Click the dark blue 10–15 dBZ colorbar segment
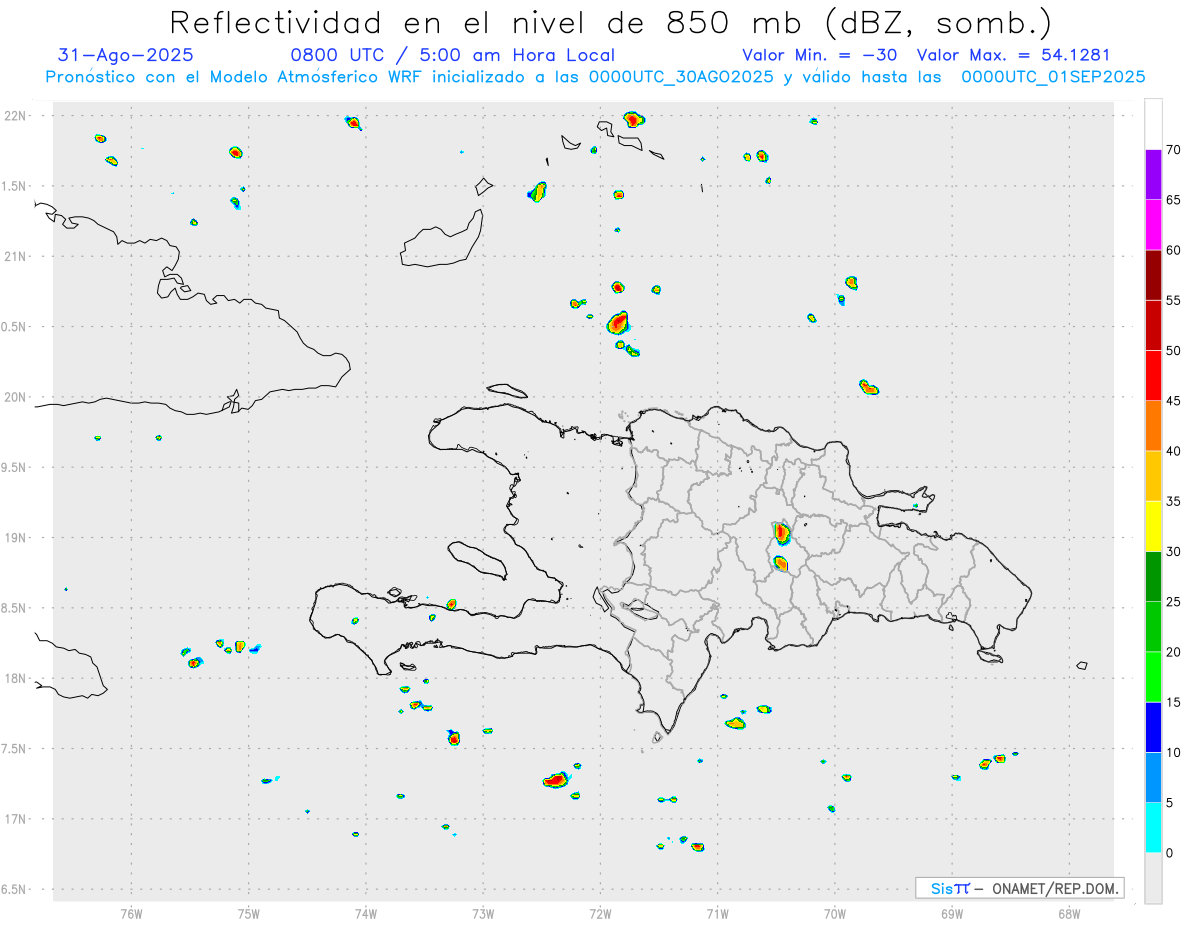Viewport: 1200px width, 927px height. [1153, 727]
